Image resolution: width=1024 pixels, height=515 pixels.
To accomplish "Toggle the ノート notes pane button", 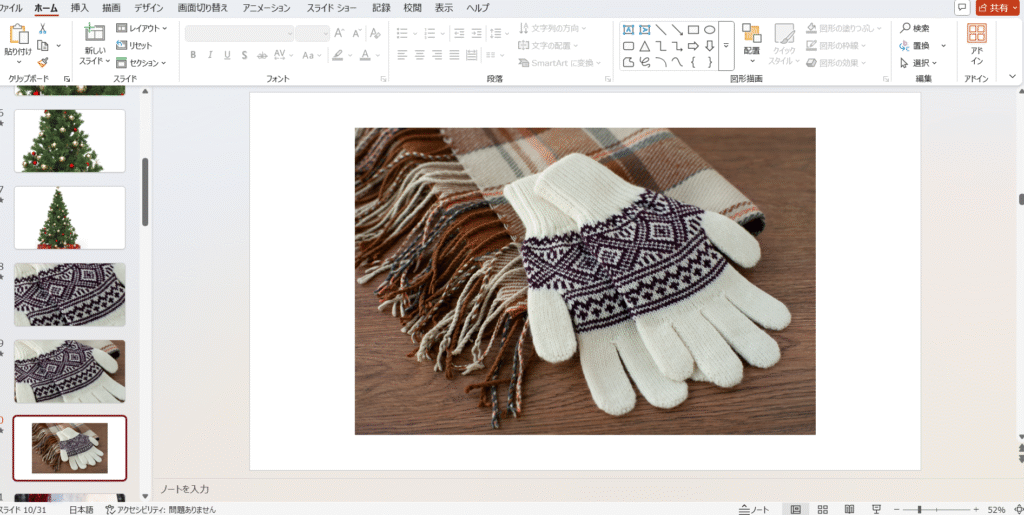I will coord(754,509).
